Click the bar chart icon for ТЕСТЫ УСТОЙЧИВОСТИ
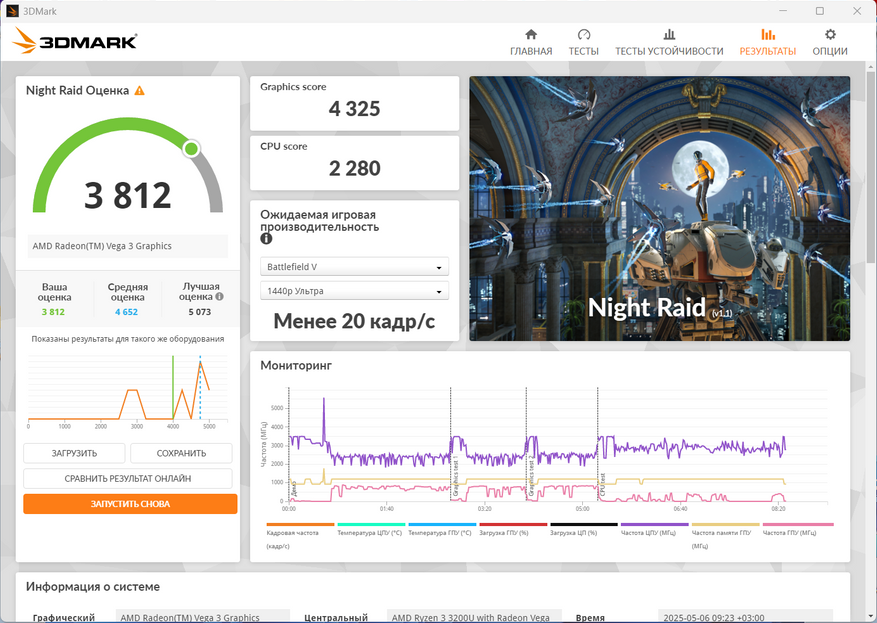877x623 pixels. click(x=669, y=34)
